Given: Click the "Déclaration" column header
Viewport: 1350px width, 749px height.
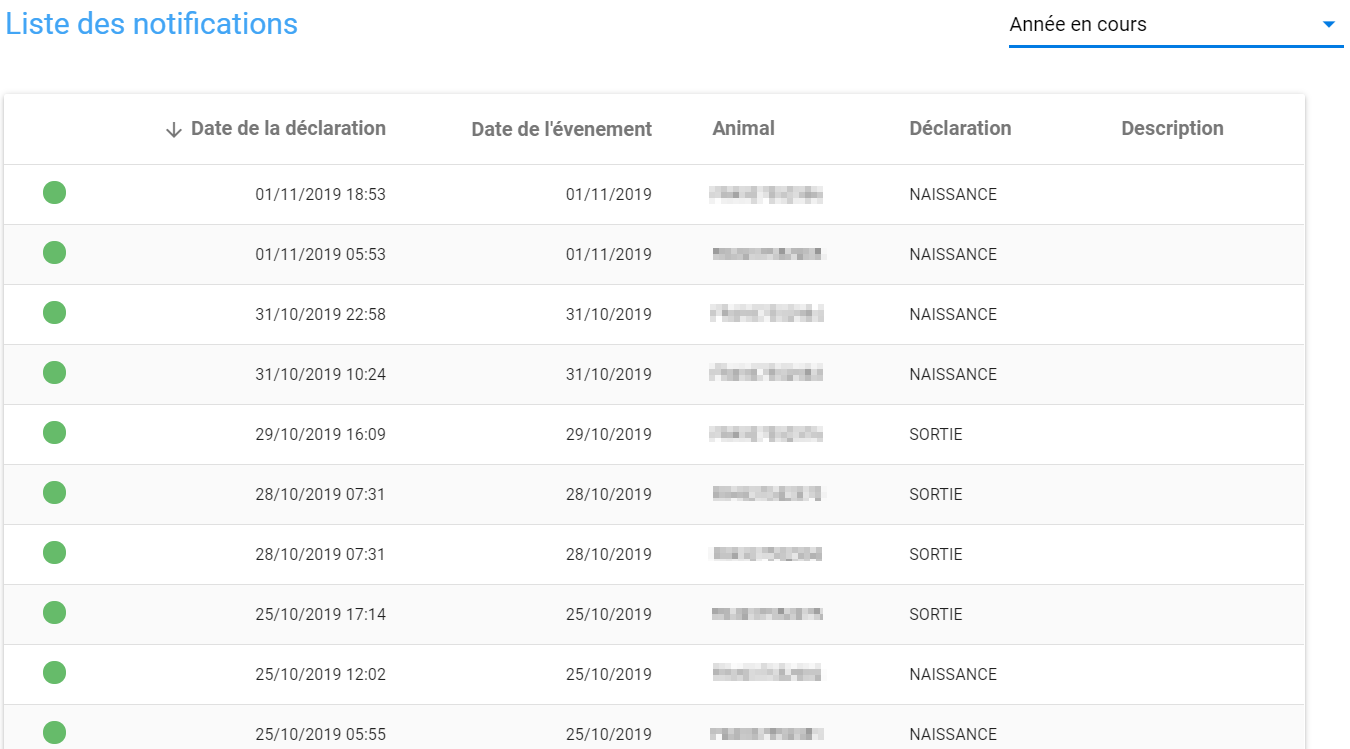Looking at the screenshot, I should coord(960,128).
